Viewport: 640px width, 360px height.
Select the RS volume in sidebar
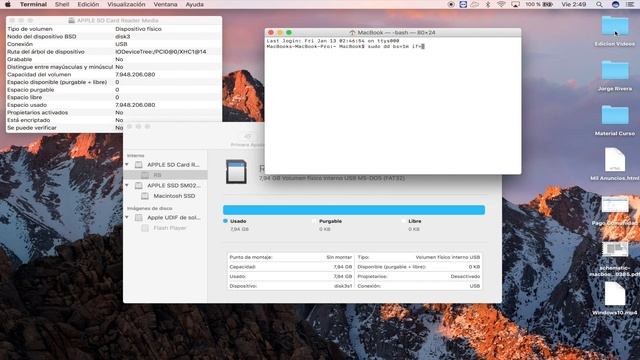[x=165, y=175]
